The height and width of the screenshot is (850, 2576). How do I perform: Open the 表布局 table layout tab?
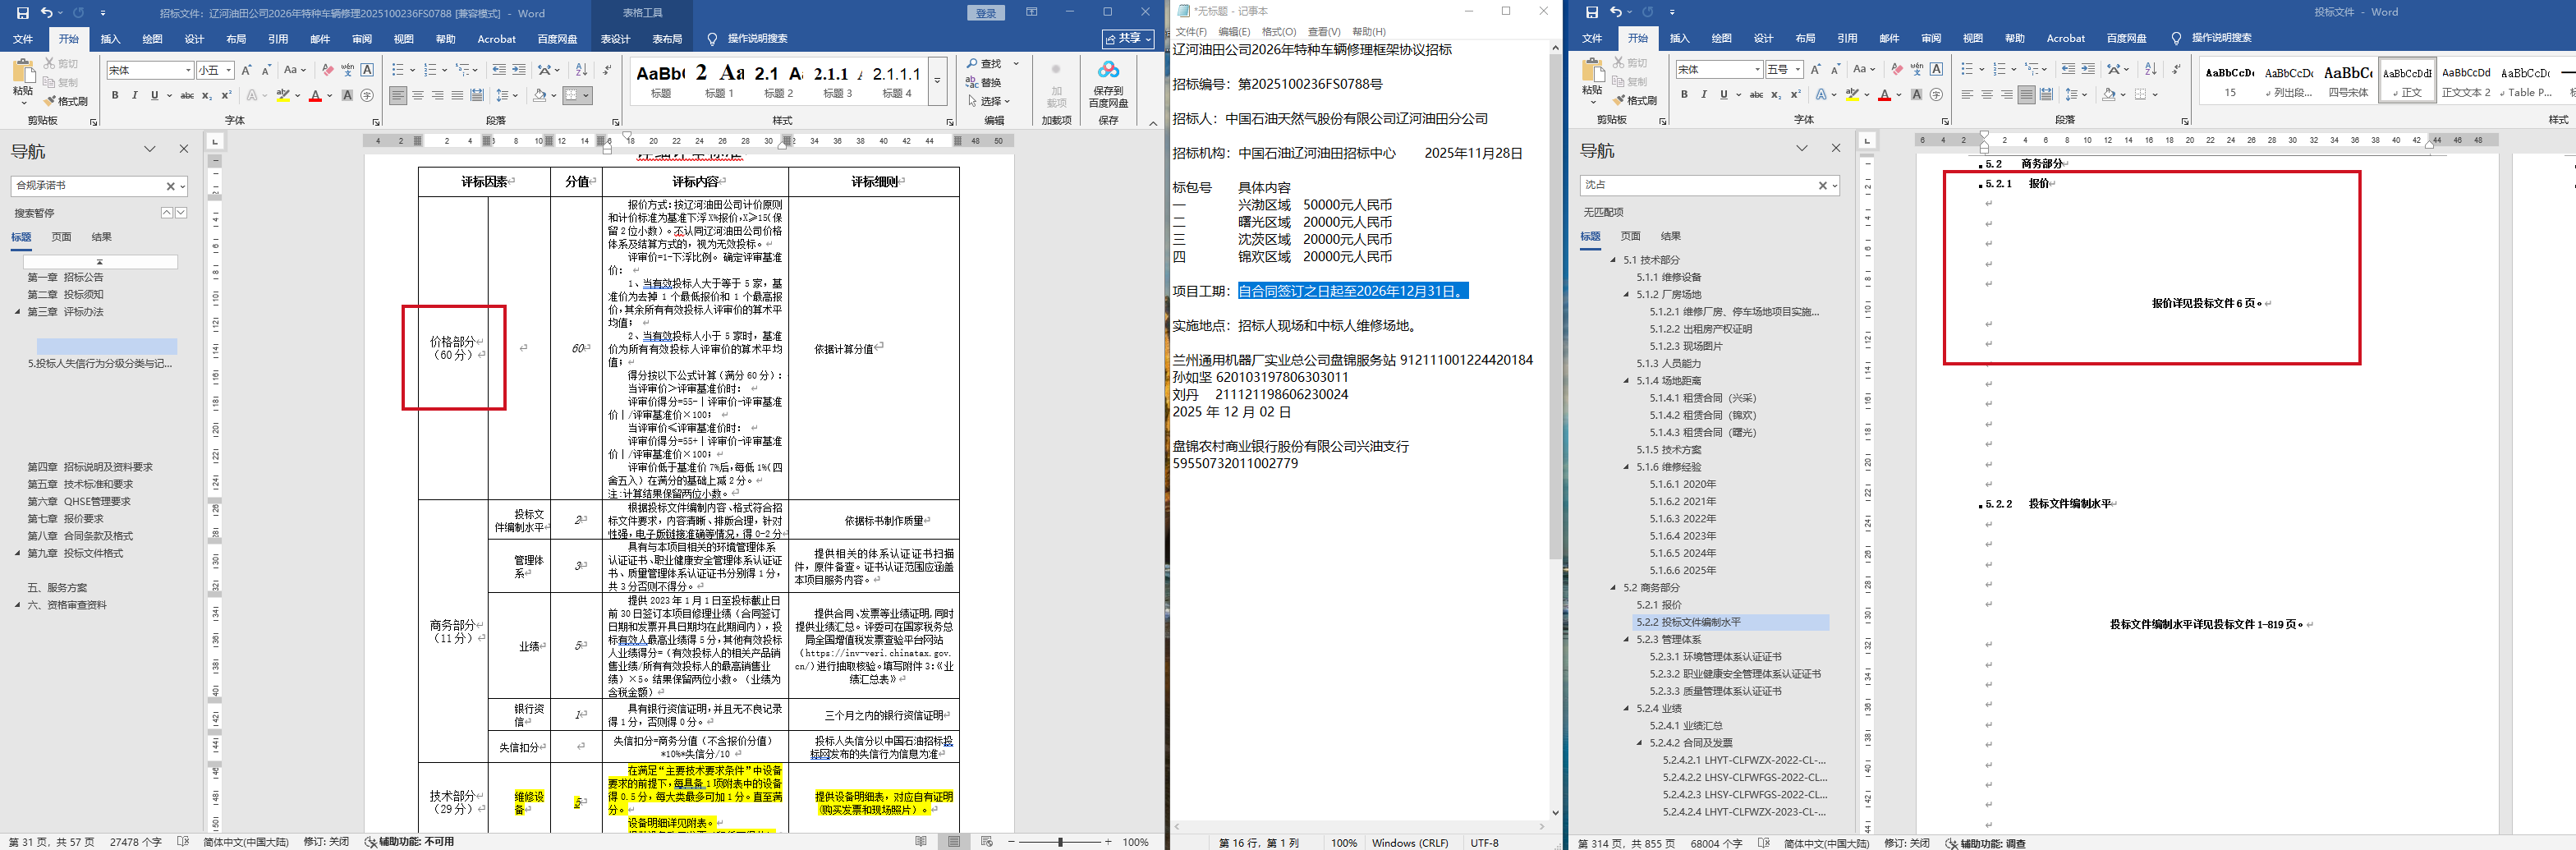pyautogui.click(x=666, y=39)
